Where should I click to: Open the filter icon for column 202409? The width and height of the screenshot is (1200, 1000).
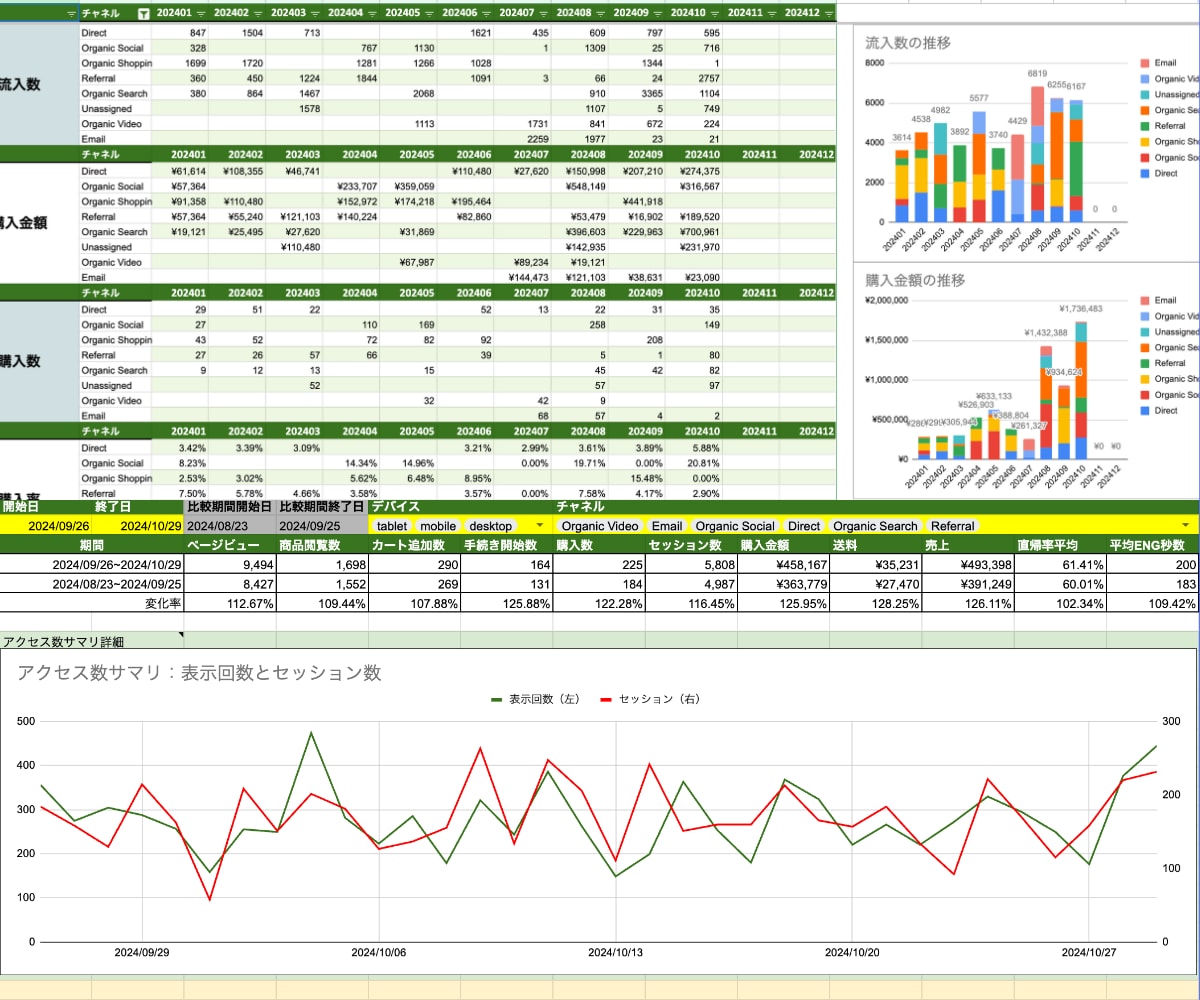(658, 14)
